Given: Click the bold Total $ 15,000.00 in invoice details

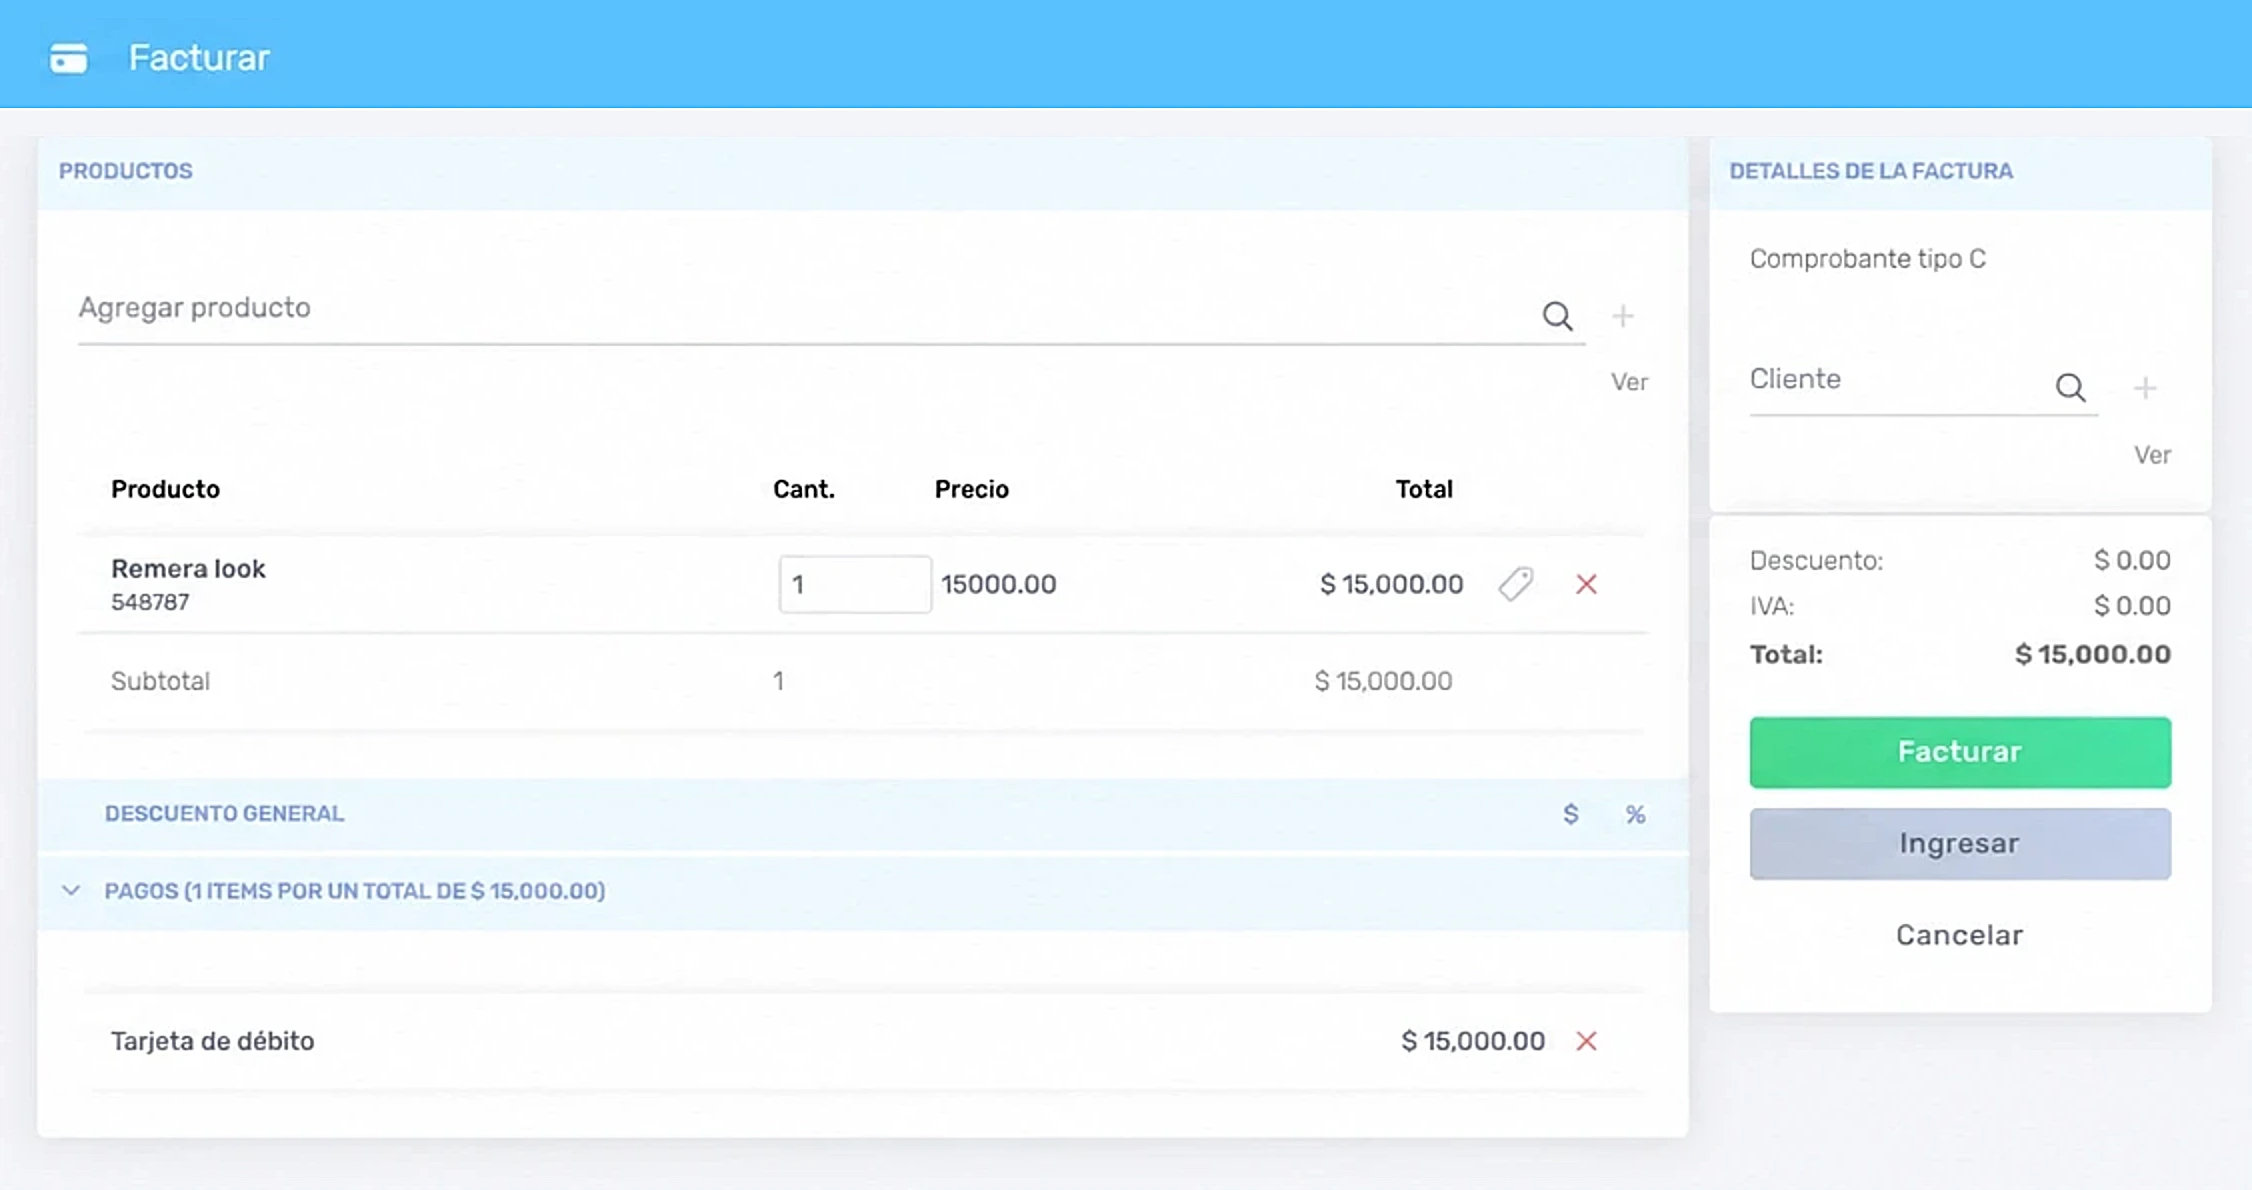Looking at the screenshot, I should [2092, 655].
